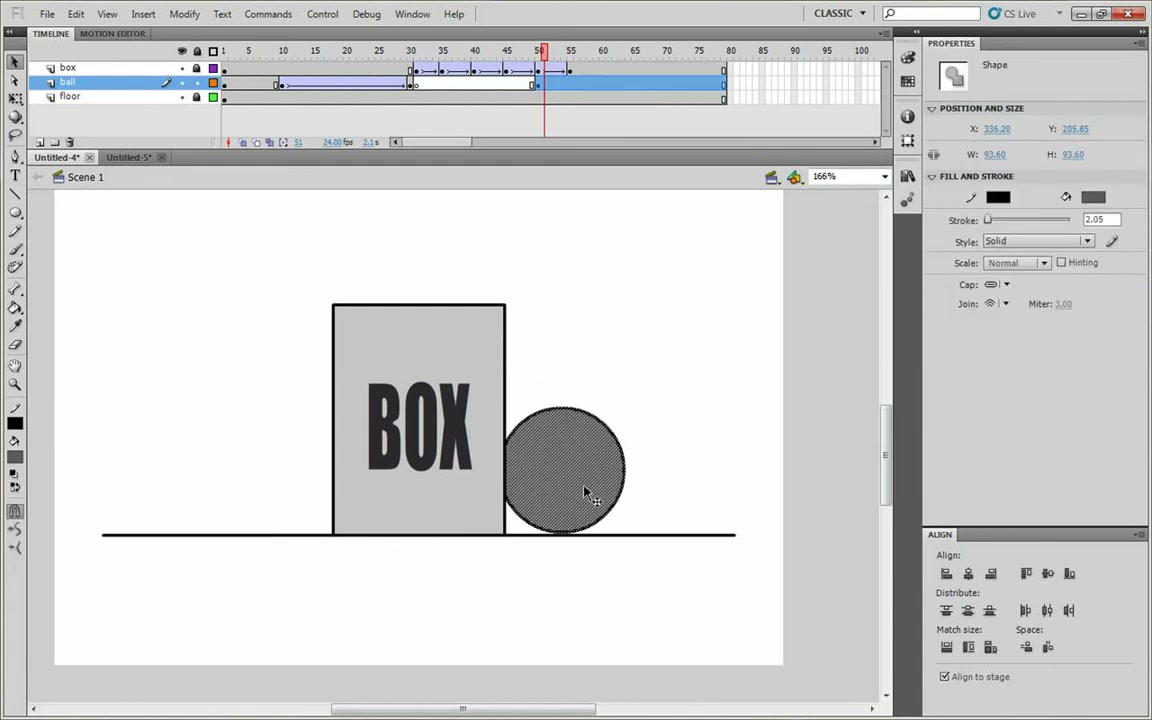Toggle Snap to Objects magnet

pos(15,511)
